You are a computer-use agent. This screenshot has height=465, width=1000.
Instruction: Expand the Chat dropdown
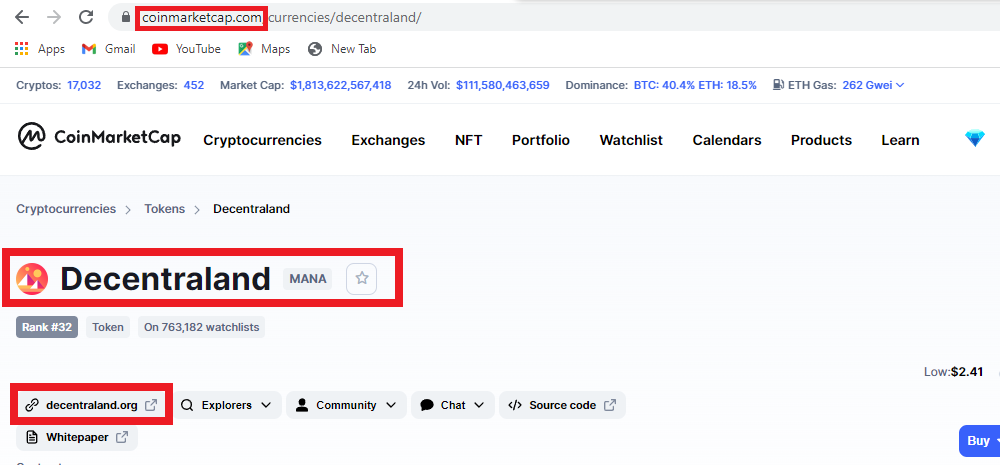pos(453,405)
